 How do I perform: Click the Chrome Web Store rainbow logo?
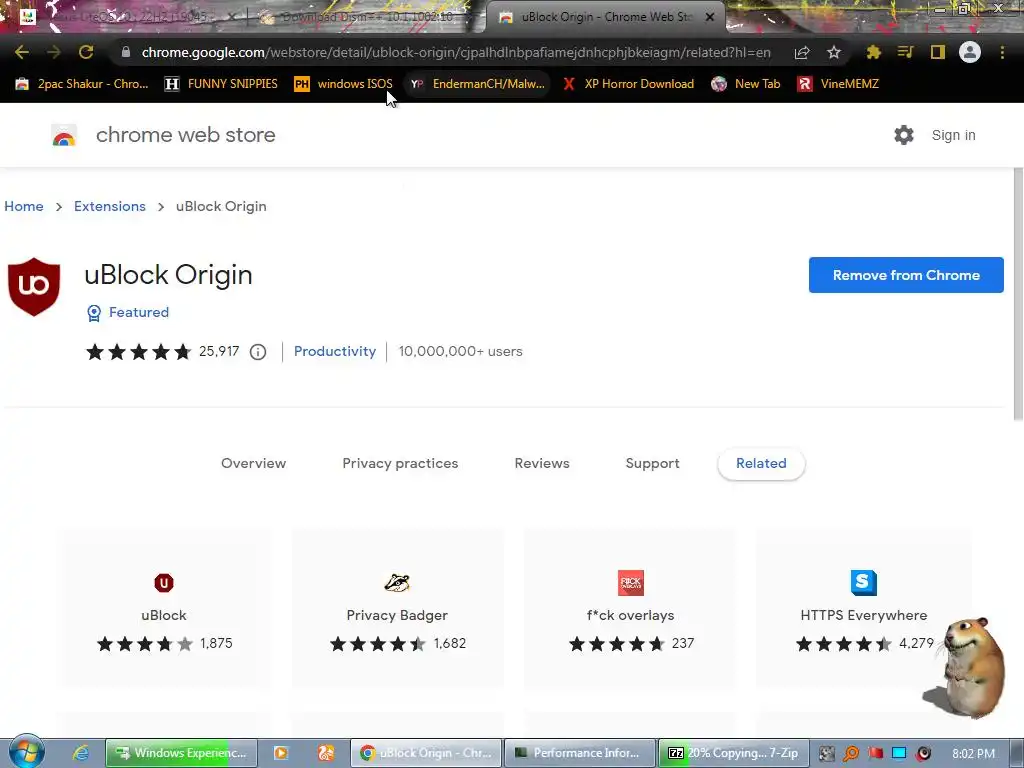64,135
